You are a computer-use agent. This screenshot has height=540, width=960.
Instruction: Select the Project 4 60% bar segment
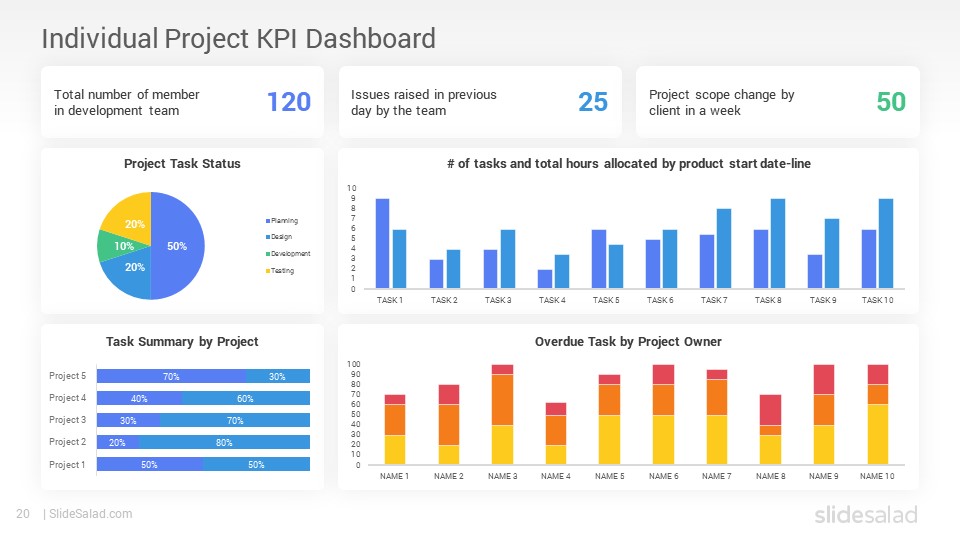[x=246, y=398]
